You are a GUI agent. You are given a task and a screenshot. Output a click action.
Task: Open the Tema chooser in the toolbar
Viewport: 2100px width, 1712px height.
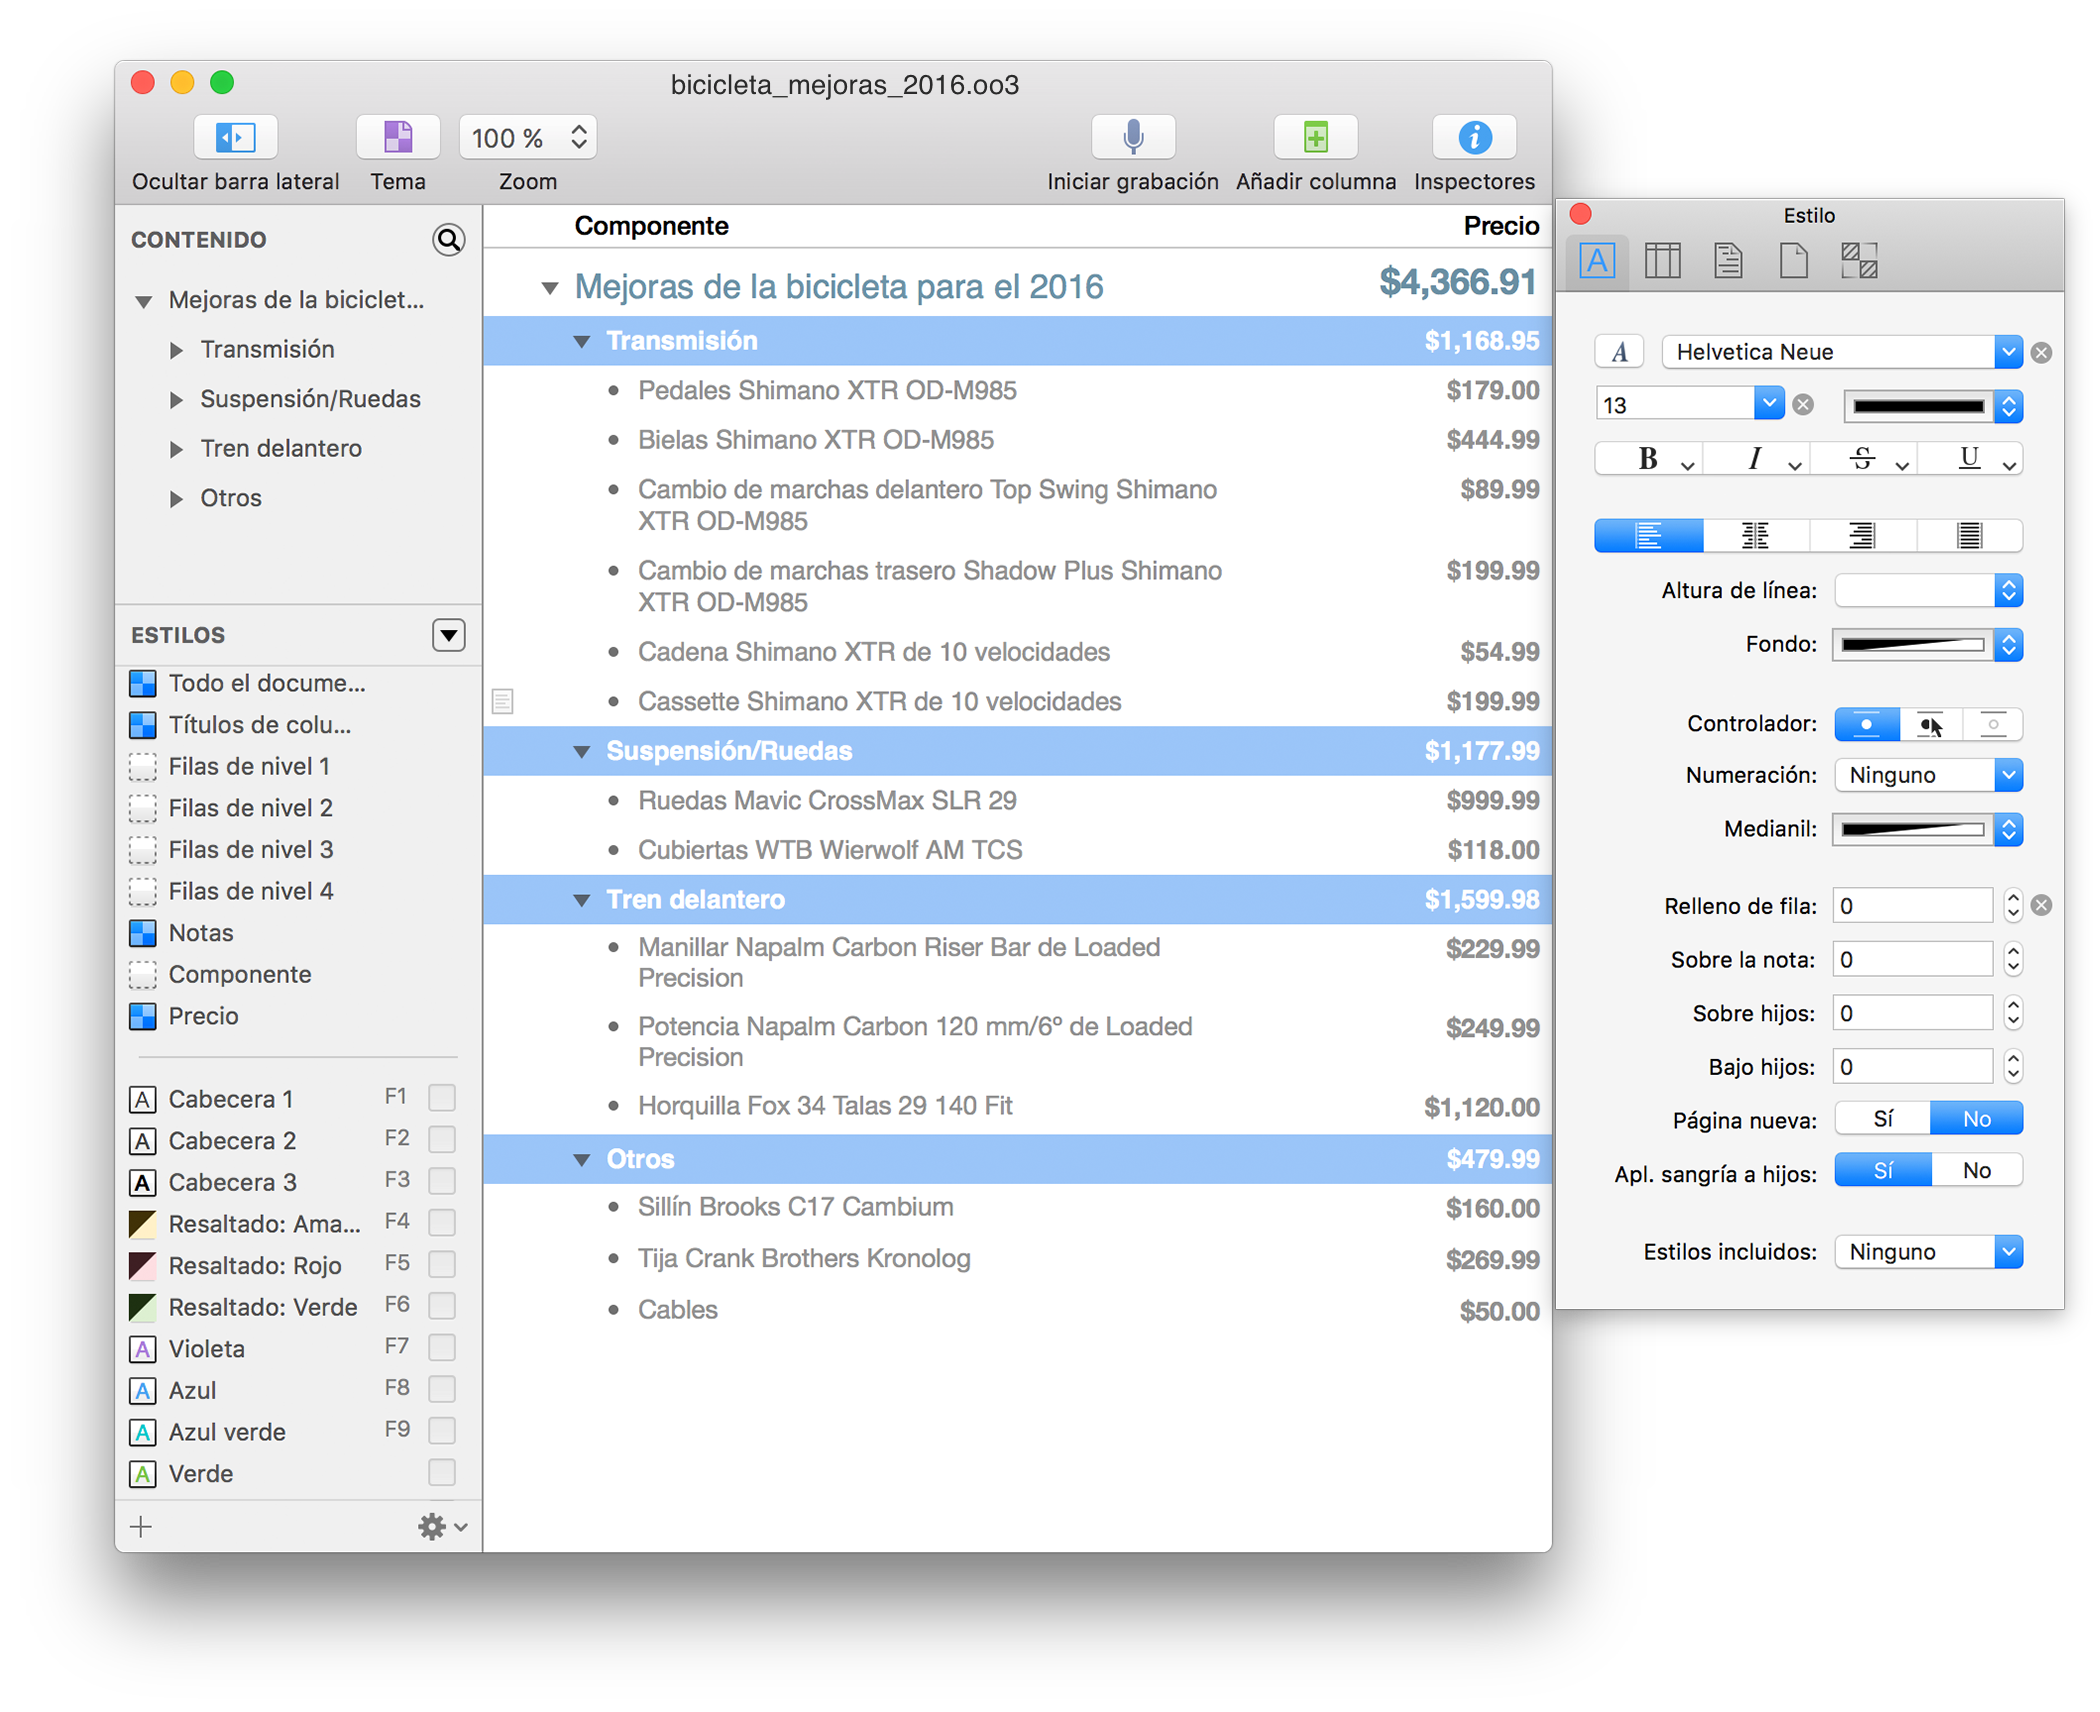397,137
